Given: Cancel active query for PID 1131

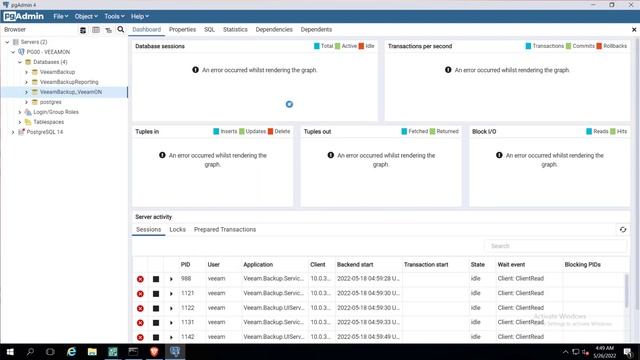Looking at the screenshot, I should [156, 323].
